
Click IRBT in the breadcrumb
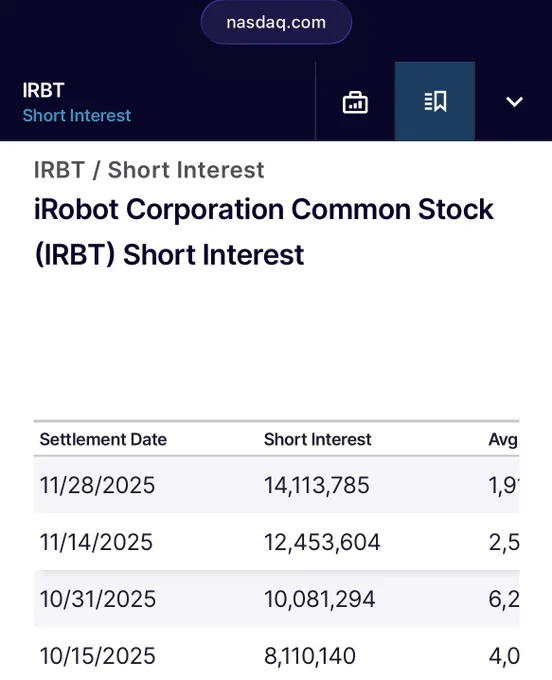pos(59,170)
